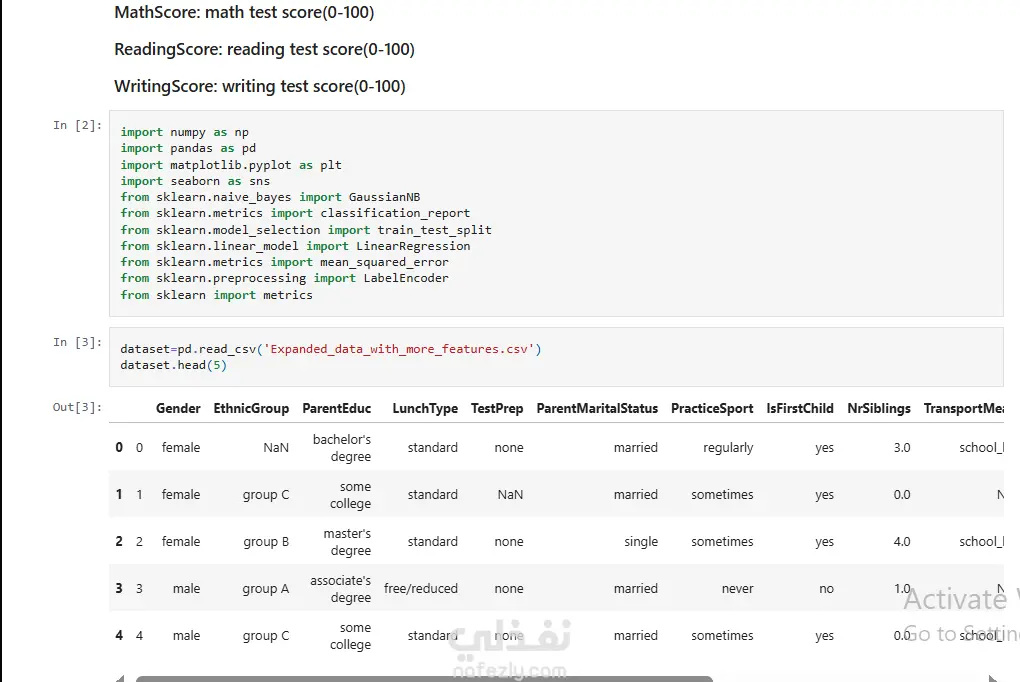Click the WritingScore description markdown line
The width and height of the screenshot is (1020, 682).
pos(259,86)
